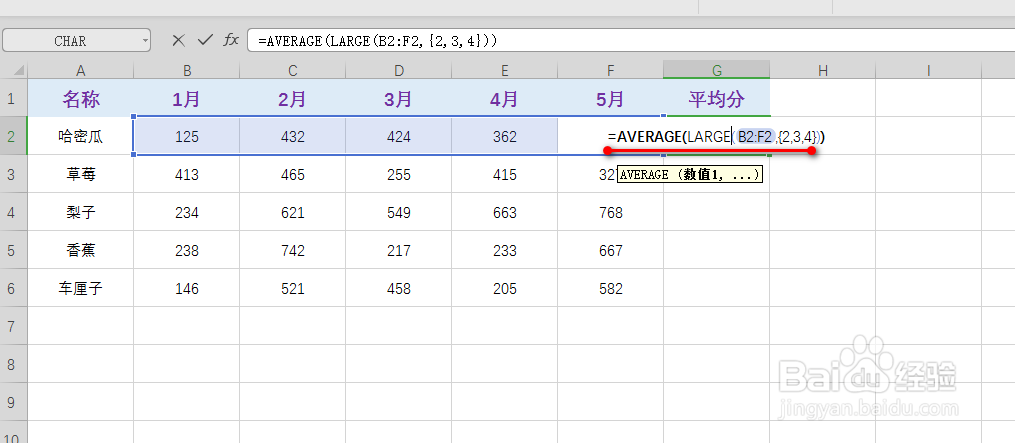Image resolution: width=1015 pixels, height=443 pixels.
Task: Select column B header
Action: click(186, 70)
